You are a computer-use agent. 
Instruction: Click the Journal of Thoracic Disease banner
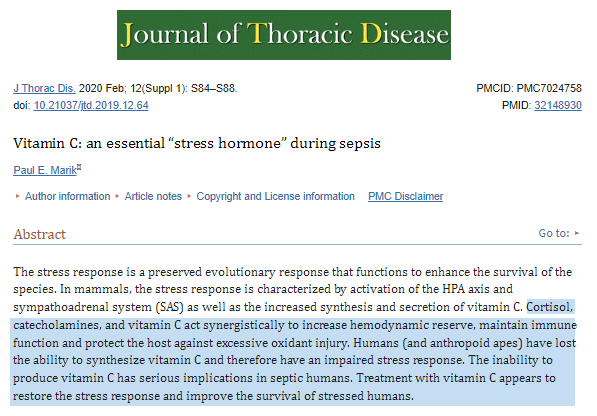(x=284, y=35)
